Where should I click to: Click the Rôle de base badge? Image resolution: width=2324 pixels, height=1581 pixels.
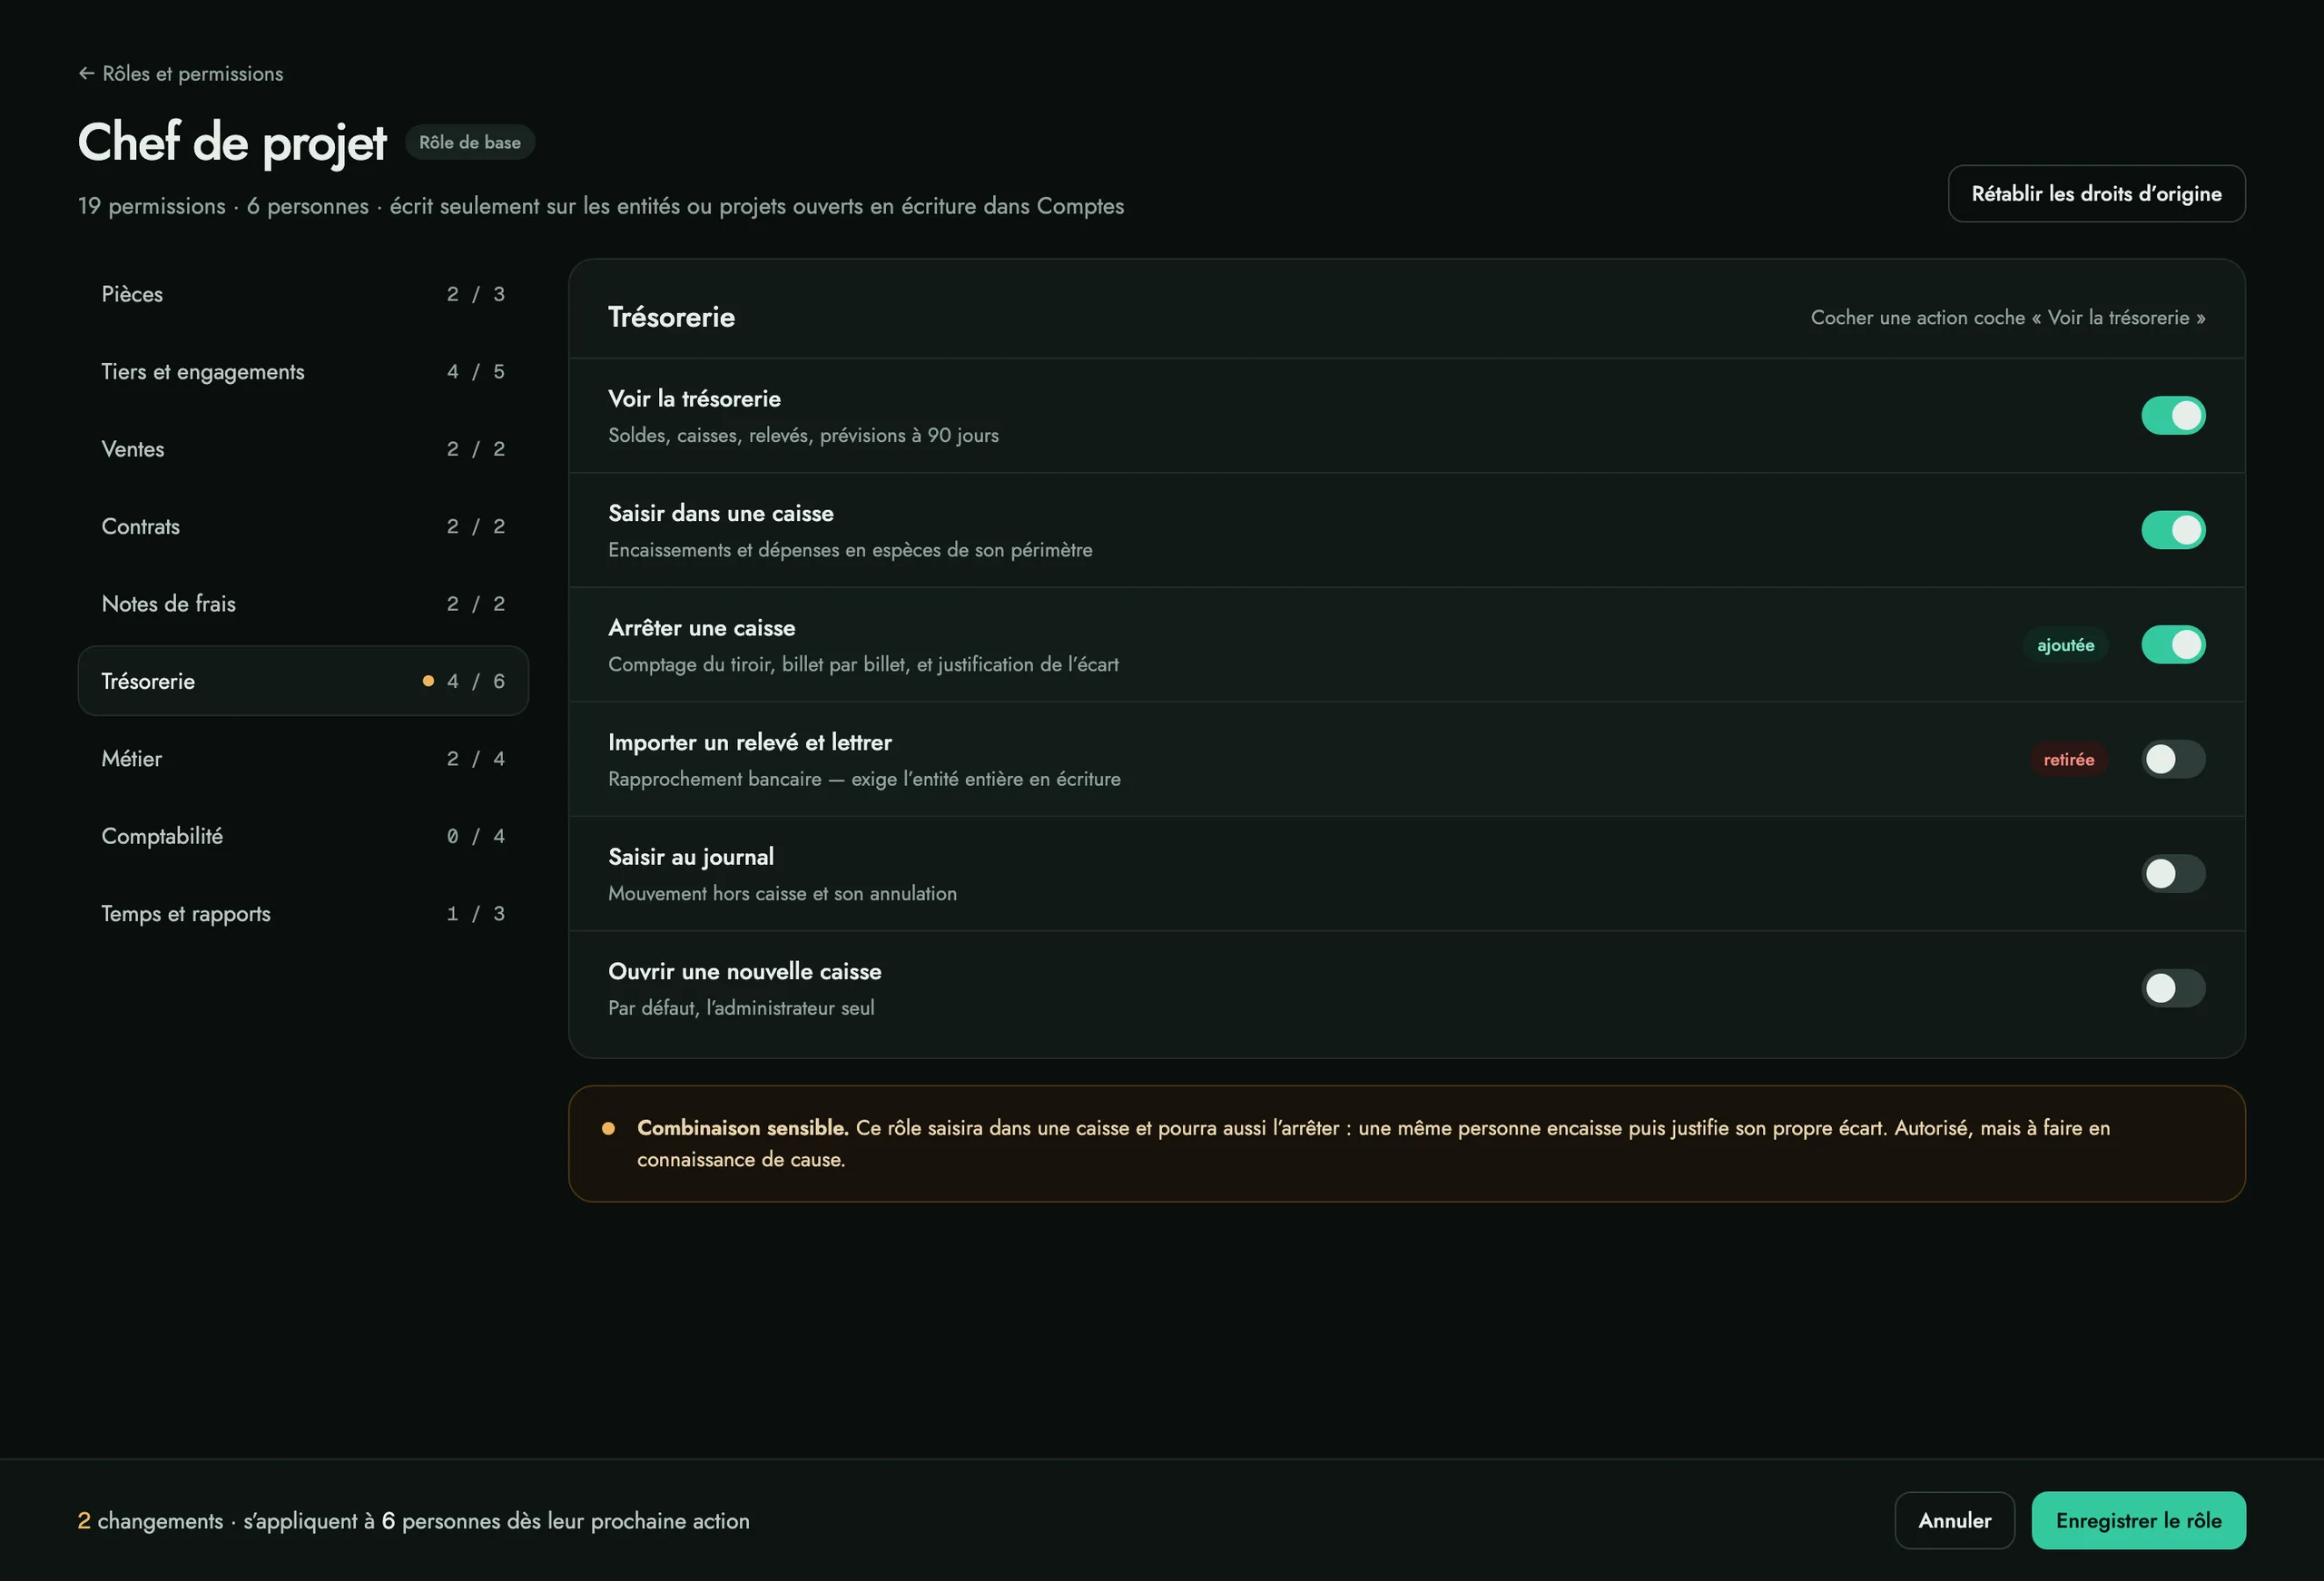(470, 142)
